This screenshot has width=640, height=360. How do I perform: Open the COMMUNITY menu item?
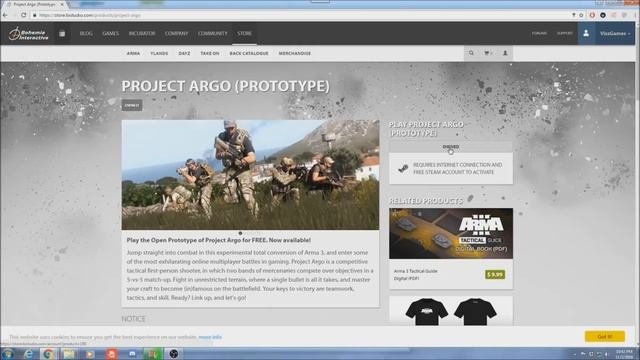coord(213,33)
